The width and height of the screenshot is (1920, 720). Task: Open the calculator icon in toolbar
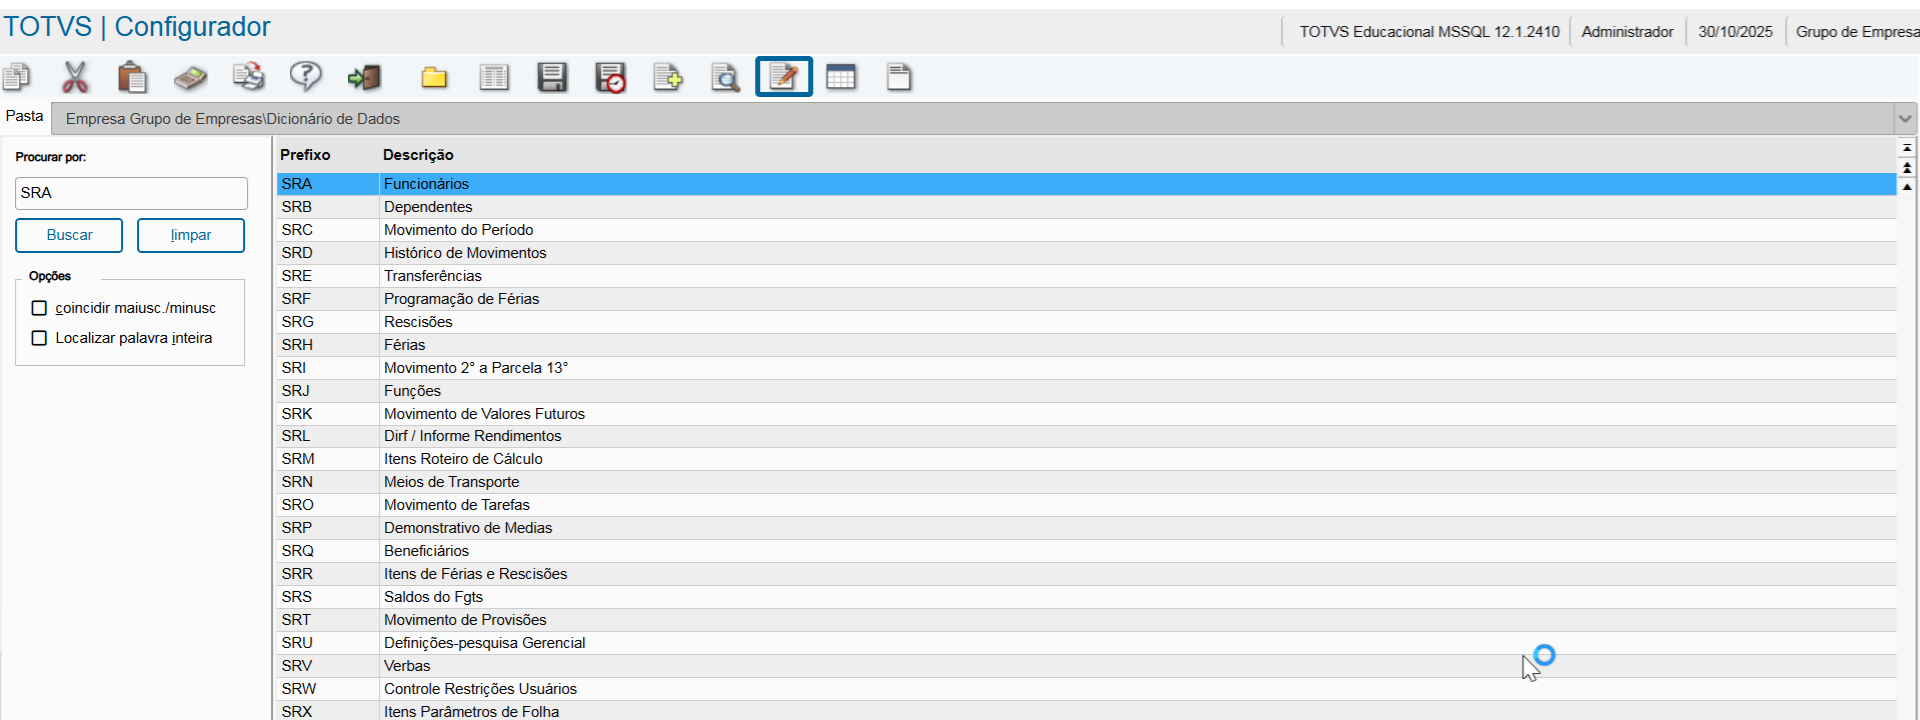click(190, 77)
